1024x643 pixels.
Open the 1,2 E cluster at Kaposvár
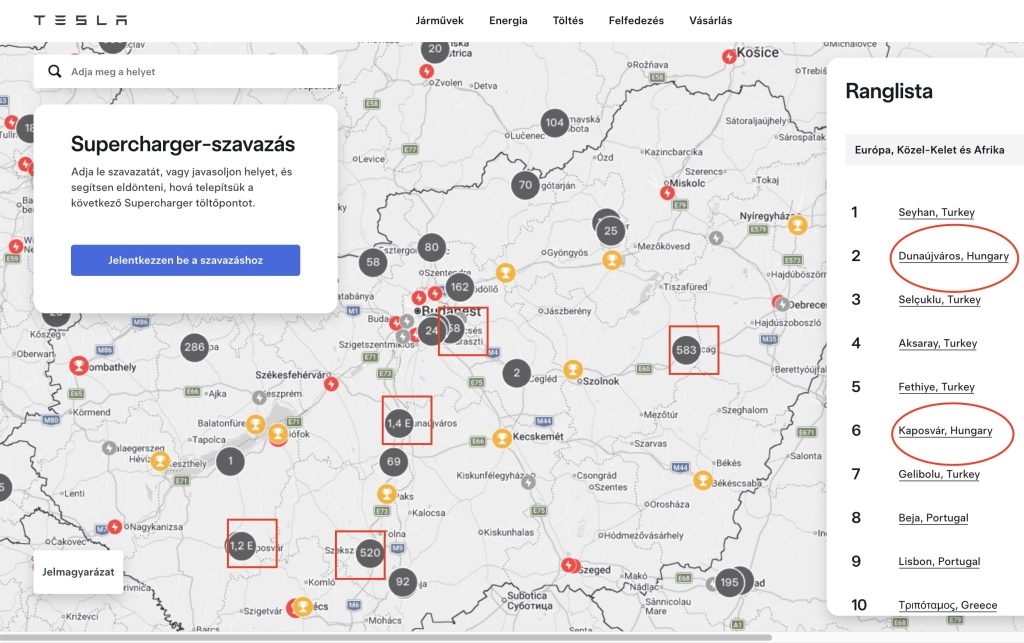[x=241, y=546]
